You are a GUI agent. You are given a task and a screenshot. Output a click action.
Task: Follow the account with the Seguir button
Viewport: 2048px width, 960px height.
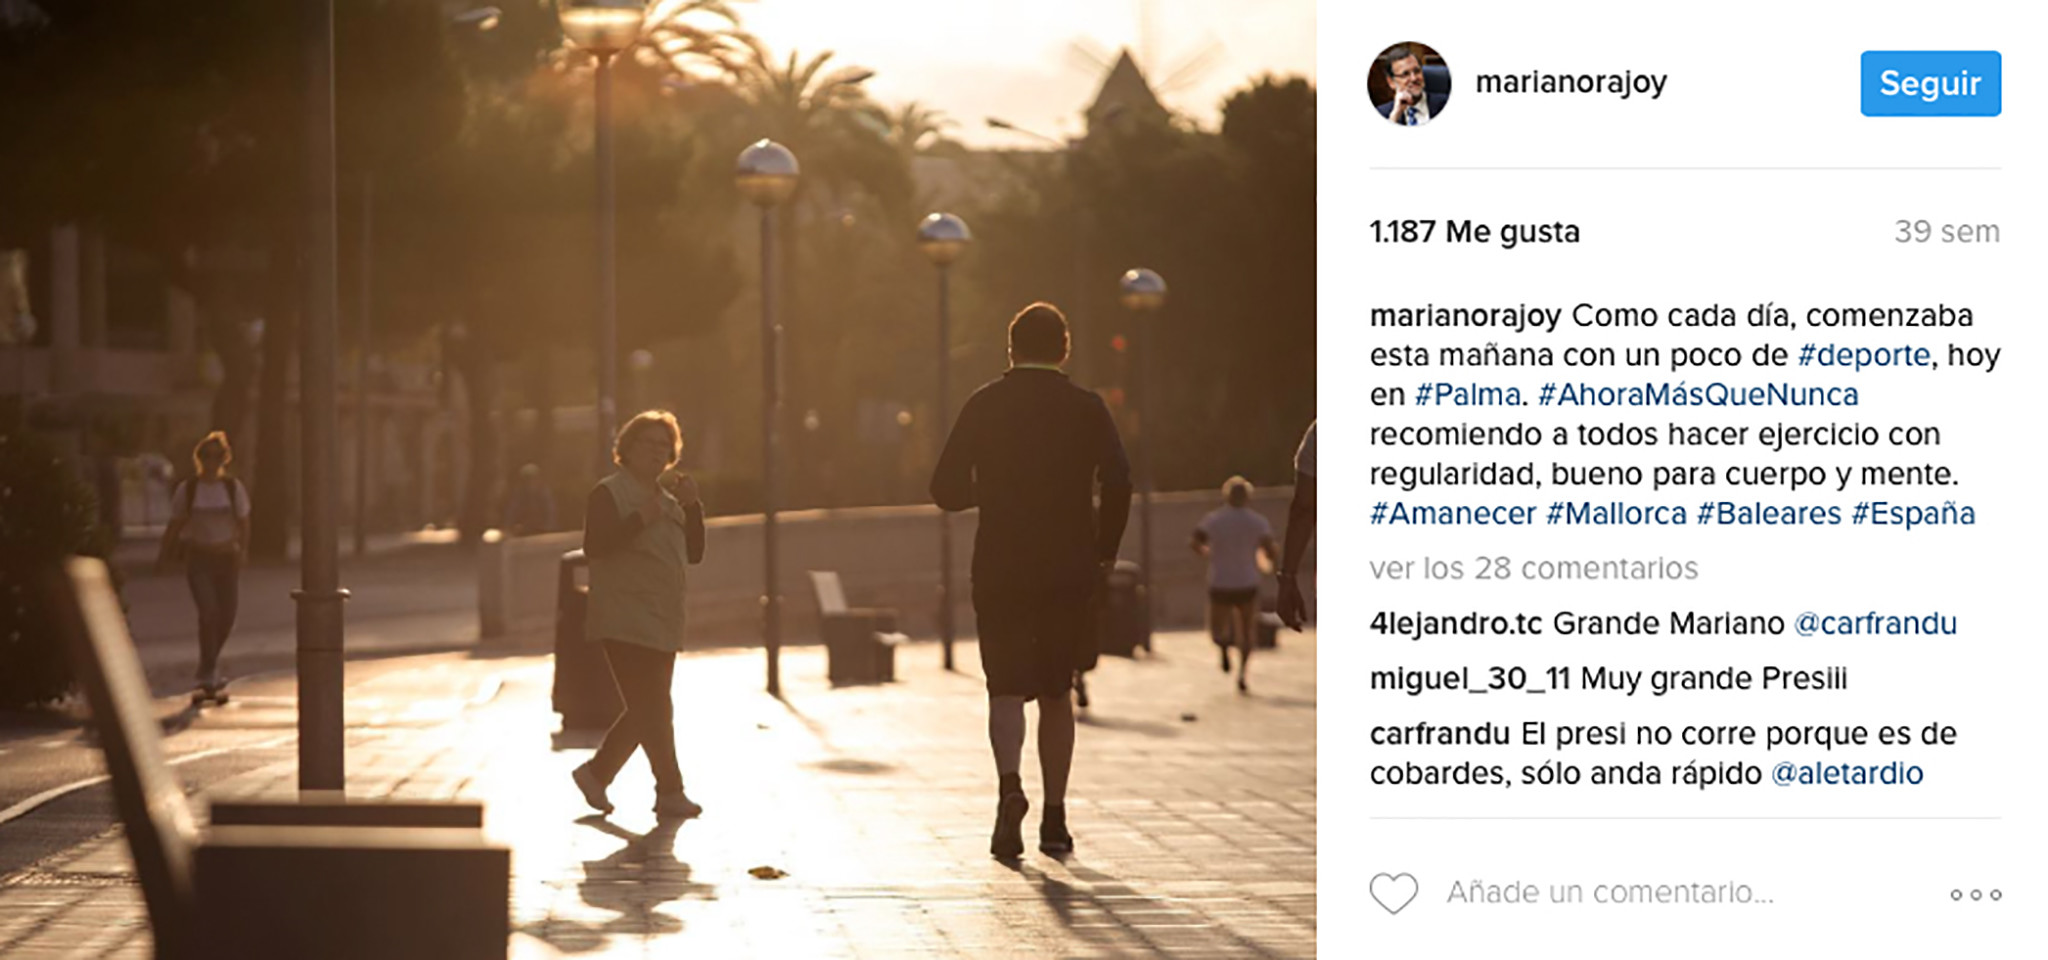coord(1930,83)
